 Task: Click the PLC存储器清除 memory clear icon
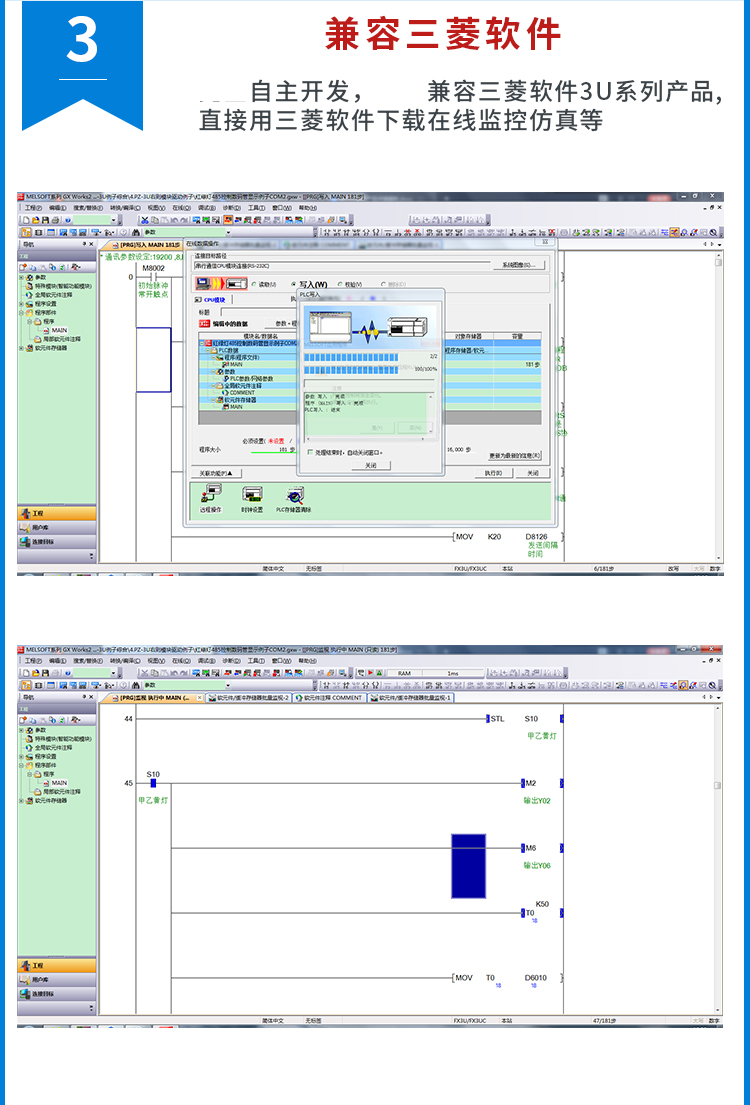click(x=294, y=495)
